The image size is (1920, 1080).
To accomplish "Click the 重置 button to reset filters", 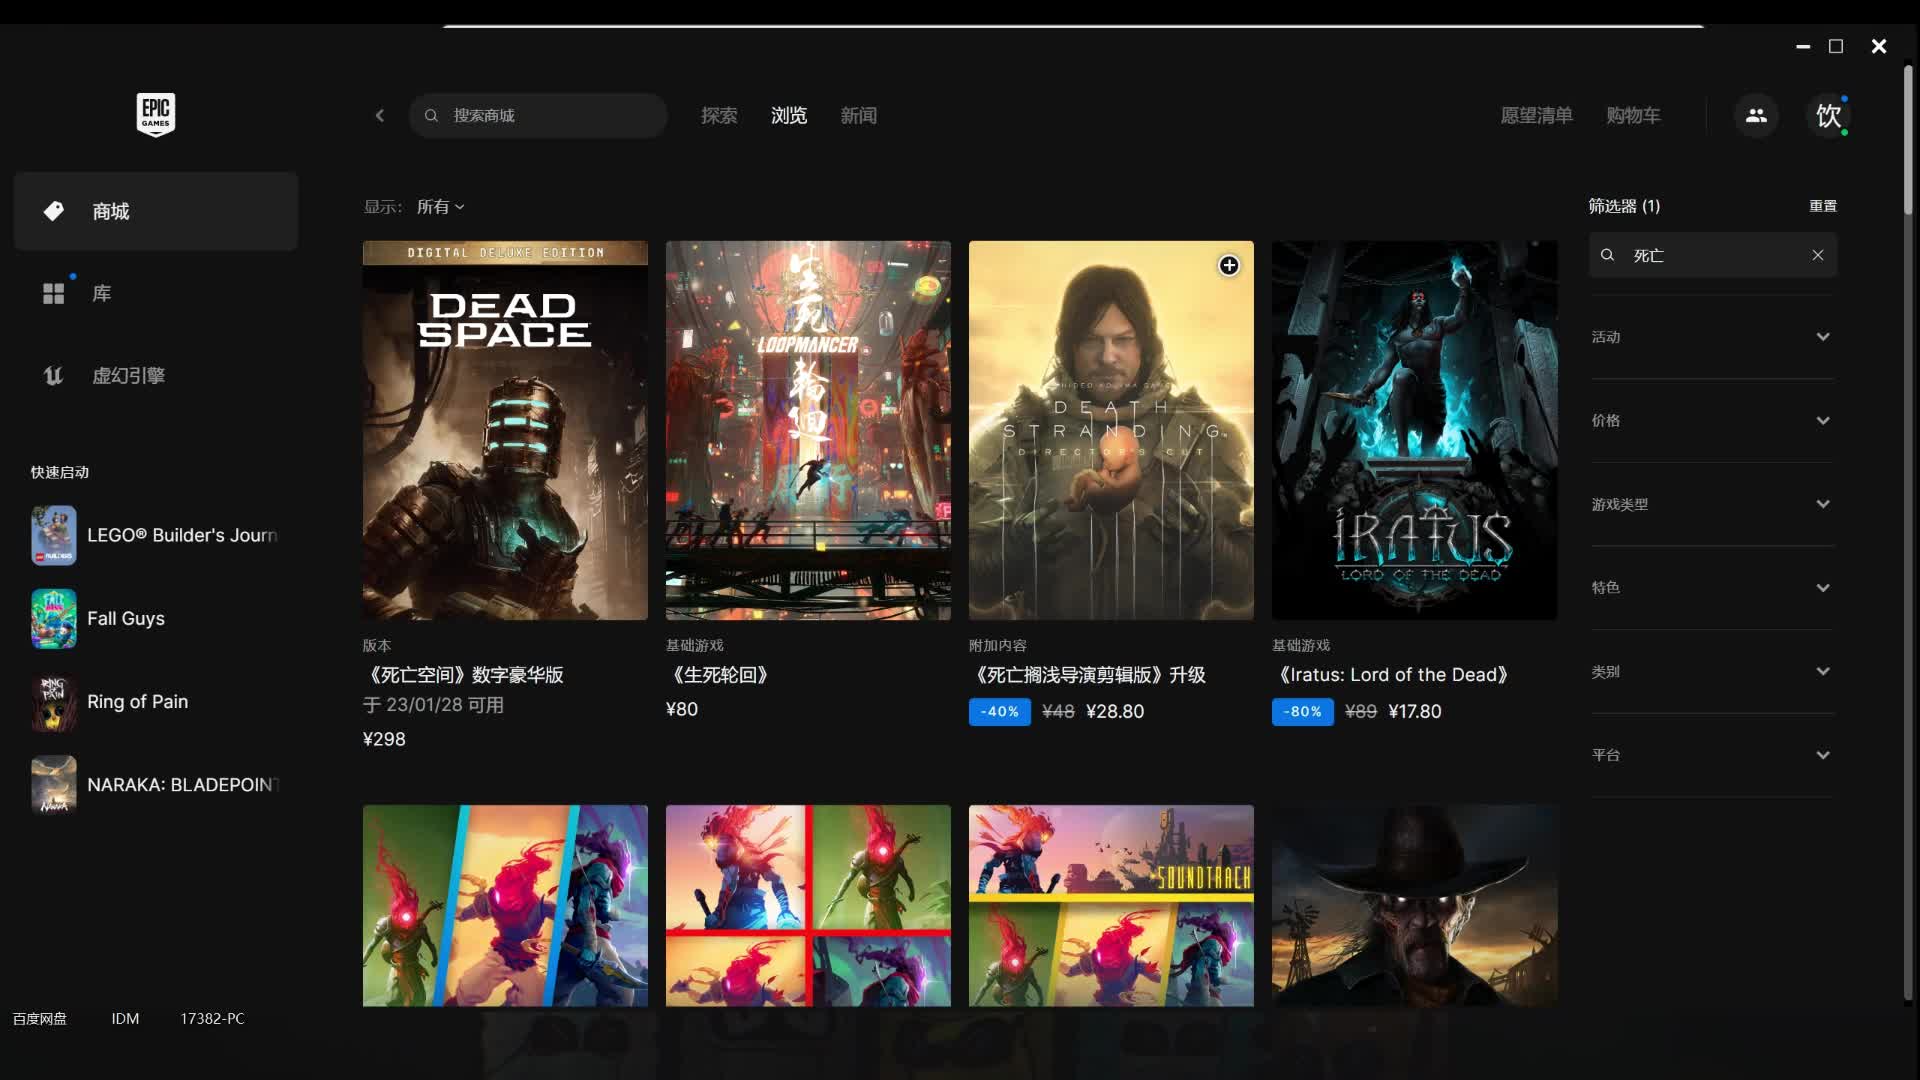I will click(x=1824, y=206).
